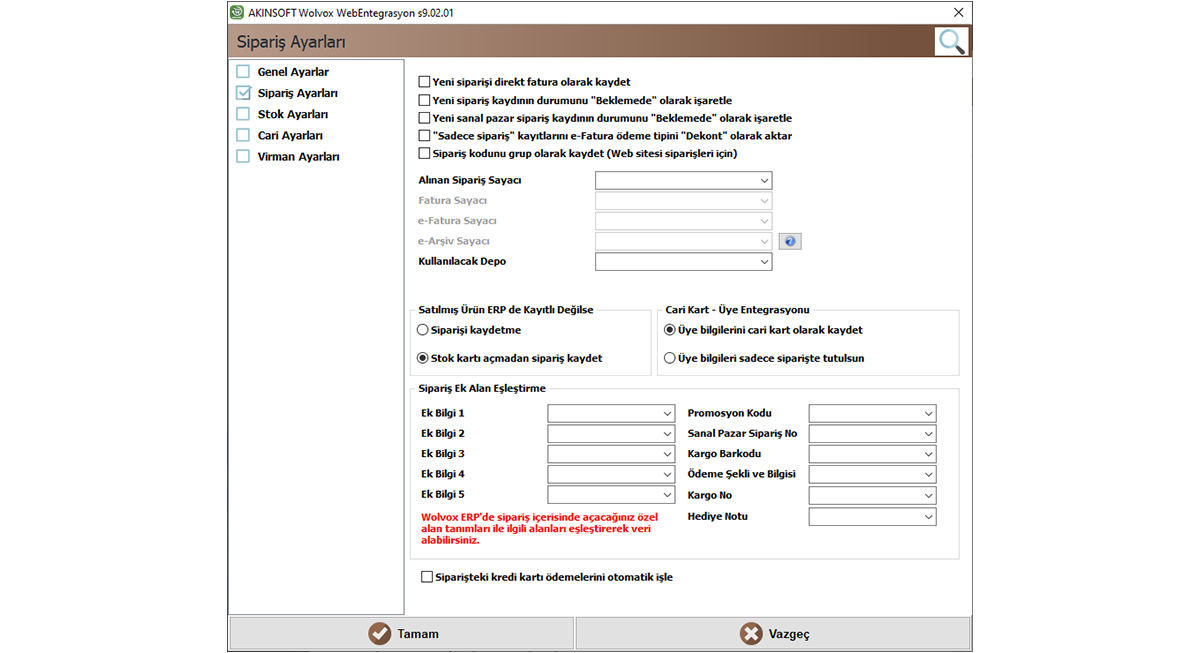This screenshot has width=1200, height=653.
Task: Select "Siparişi kaydetme" radio option
Action: click(x=422, y=330)
